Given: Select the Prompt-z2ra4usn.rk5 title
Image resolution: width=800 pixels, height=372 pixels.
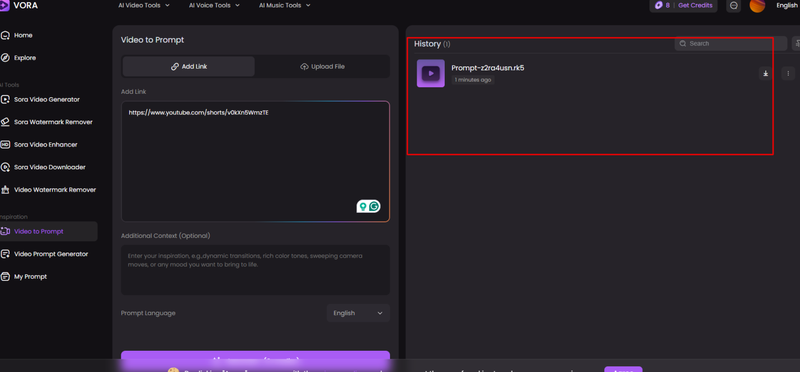Looking at the screenshot, I should click(x=487, y=68).
